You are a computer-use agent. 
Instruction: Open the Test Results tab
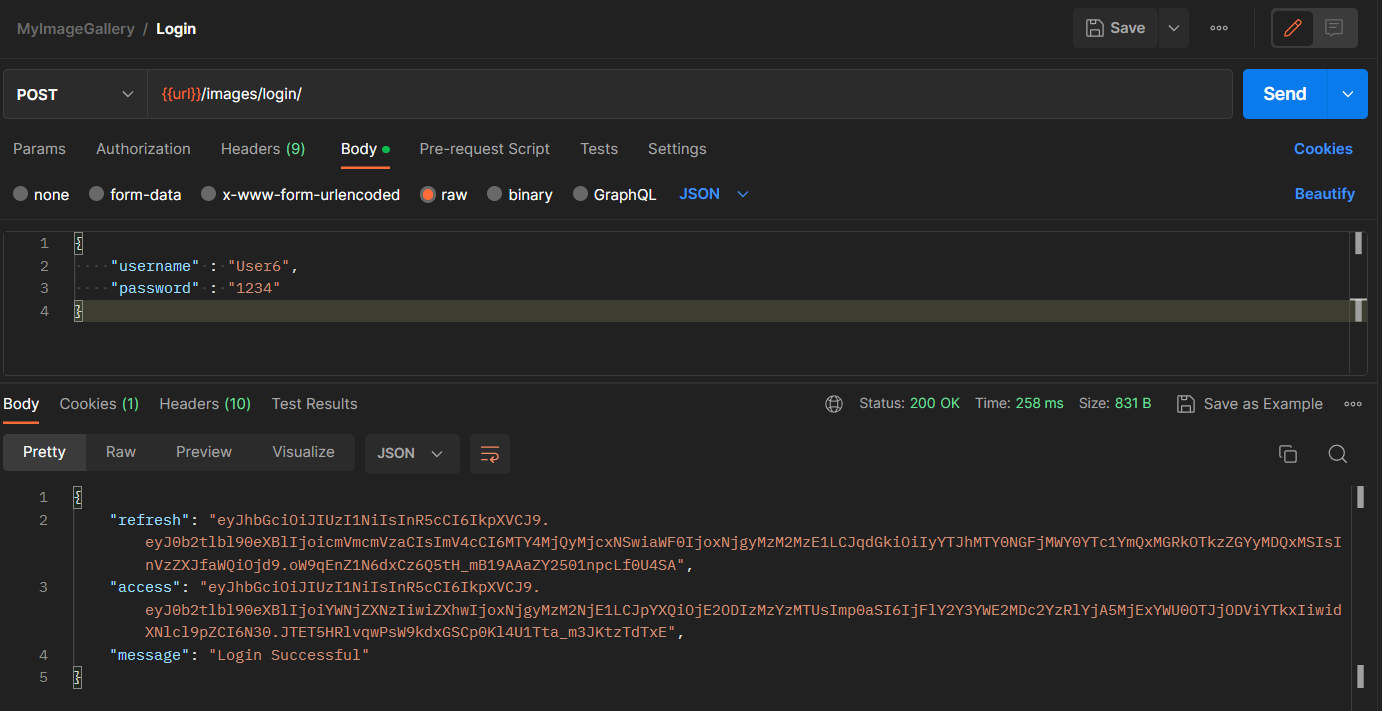point(314,404)
